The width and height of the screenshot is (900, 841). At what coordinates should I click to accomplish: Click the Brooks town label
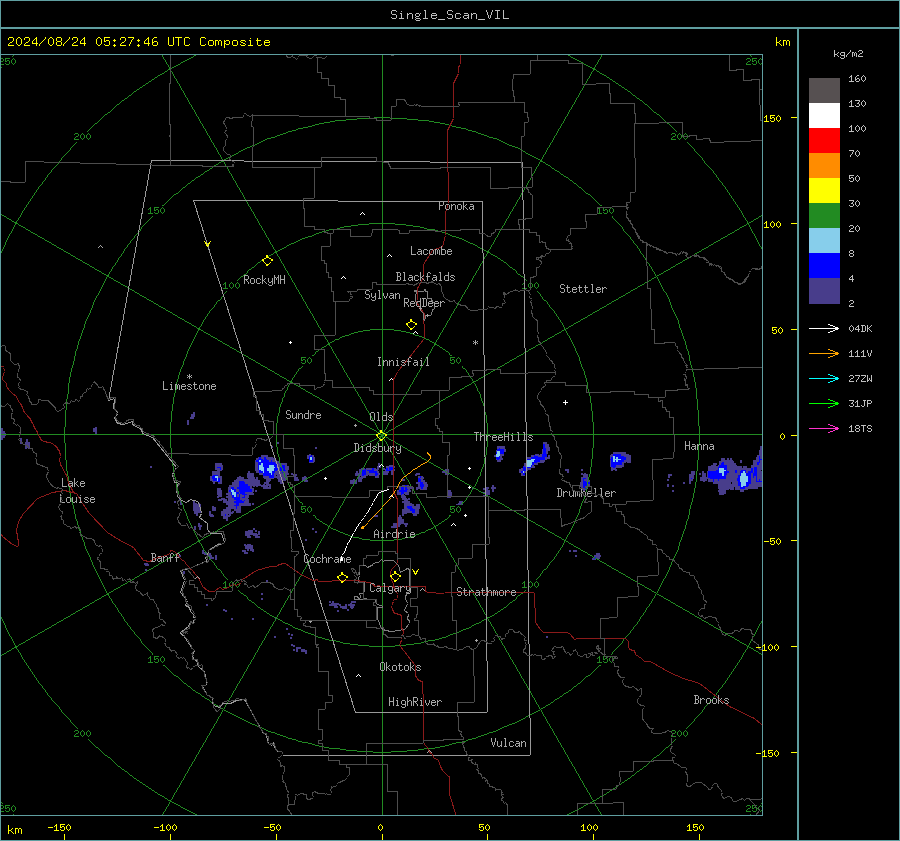tap(711, 700)
